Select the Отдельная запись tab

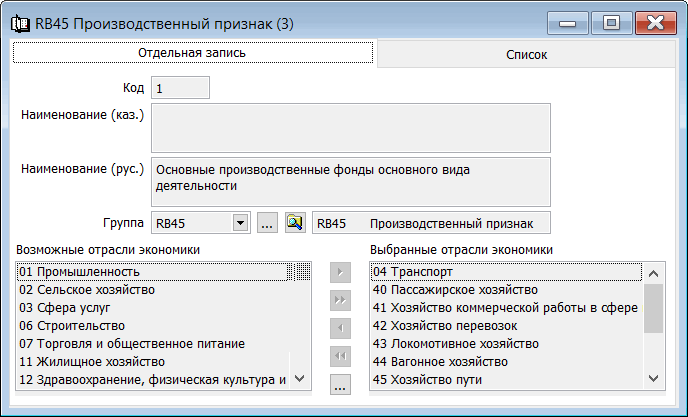coord(191,53)
